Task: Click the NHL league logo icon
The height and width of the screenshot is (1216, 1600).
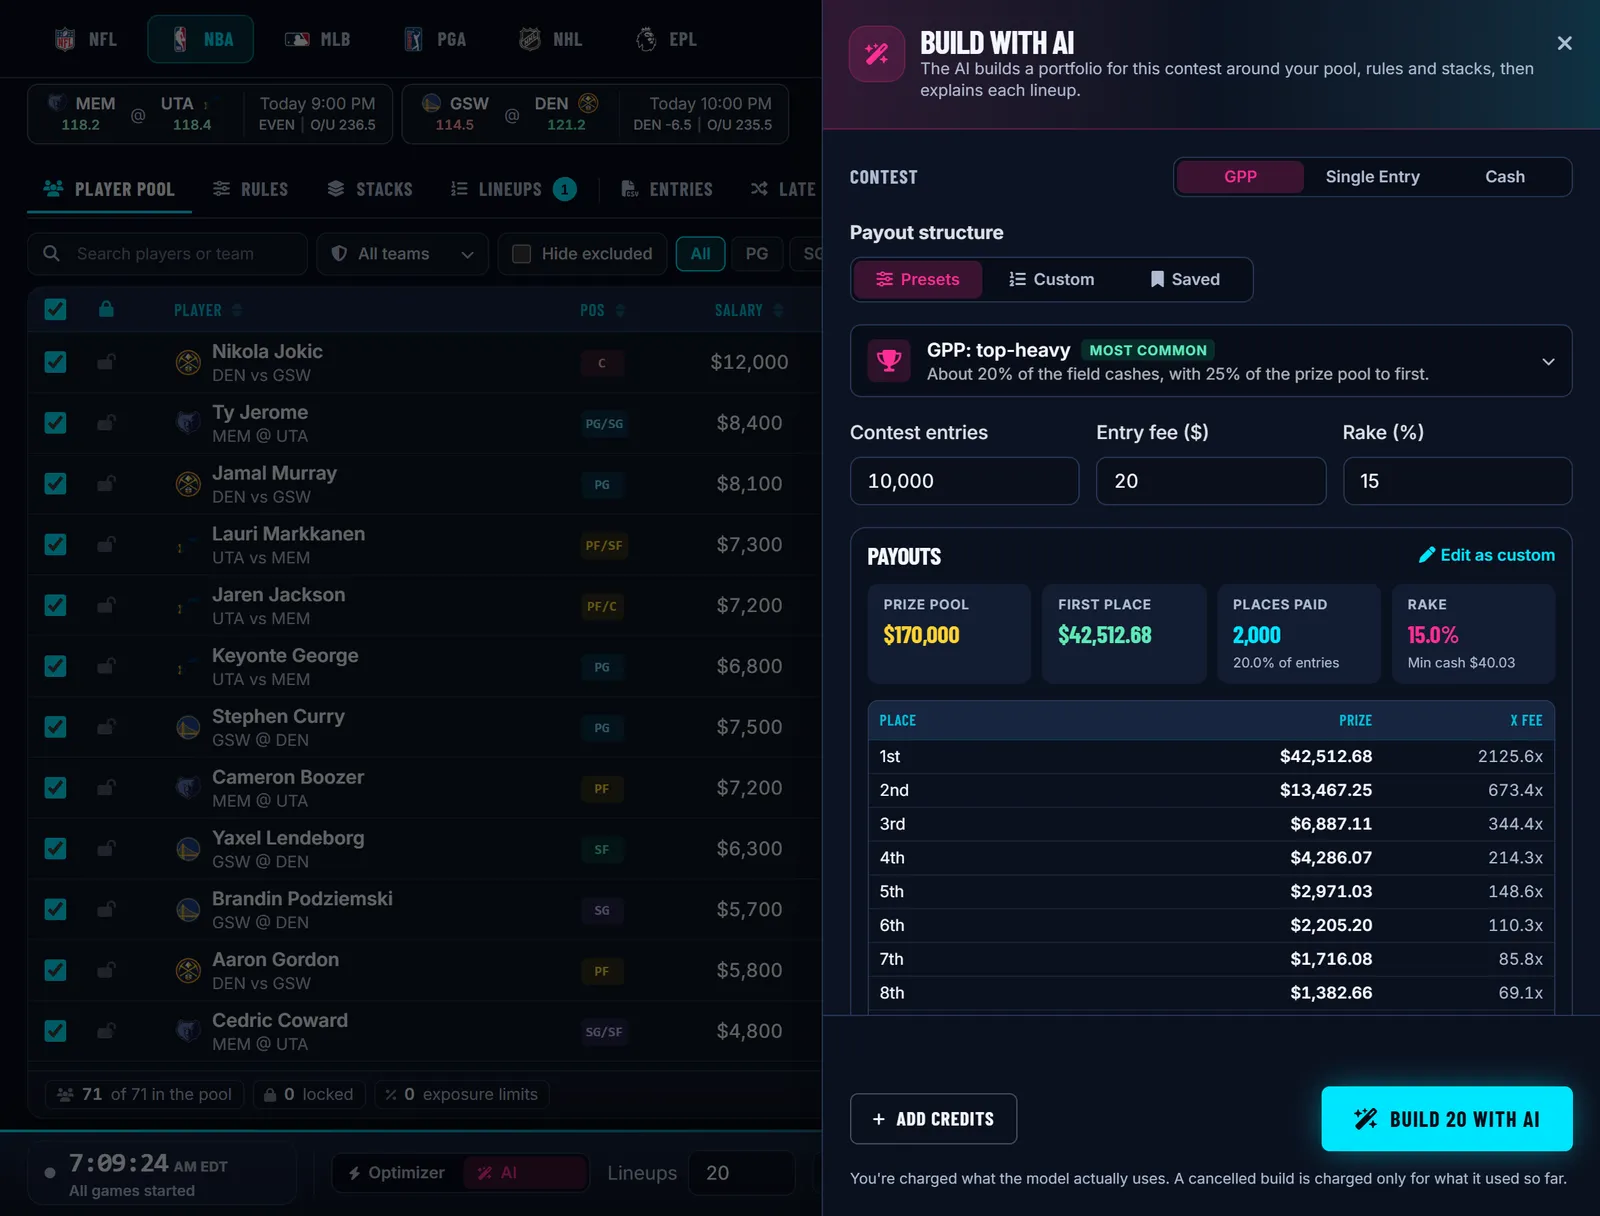Action: [x=530, y=39]
